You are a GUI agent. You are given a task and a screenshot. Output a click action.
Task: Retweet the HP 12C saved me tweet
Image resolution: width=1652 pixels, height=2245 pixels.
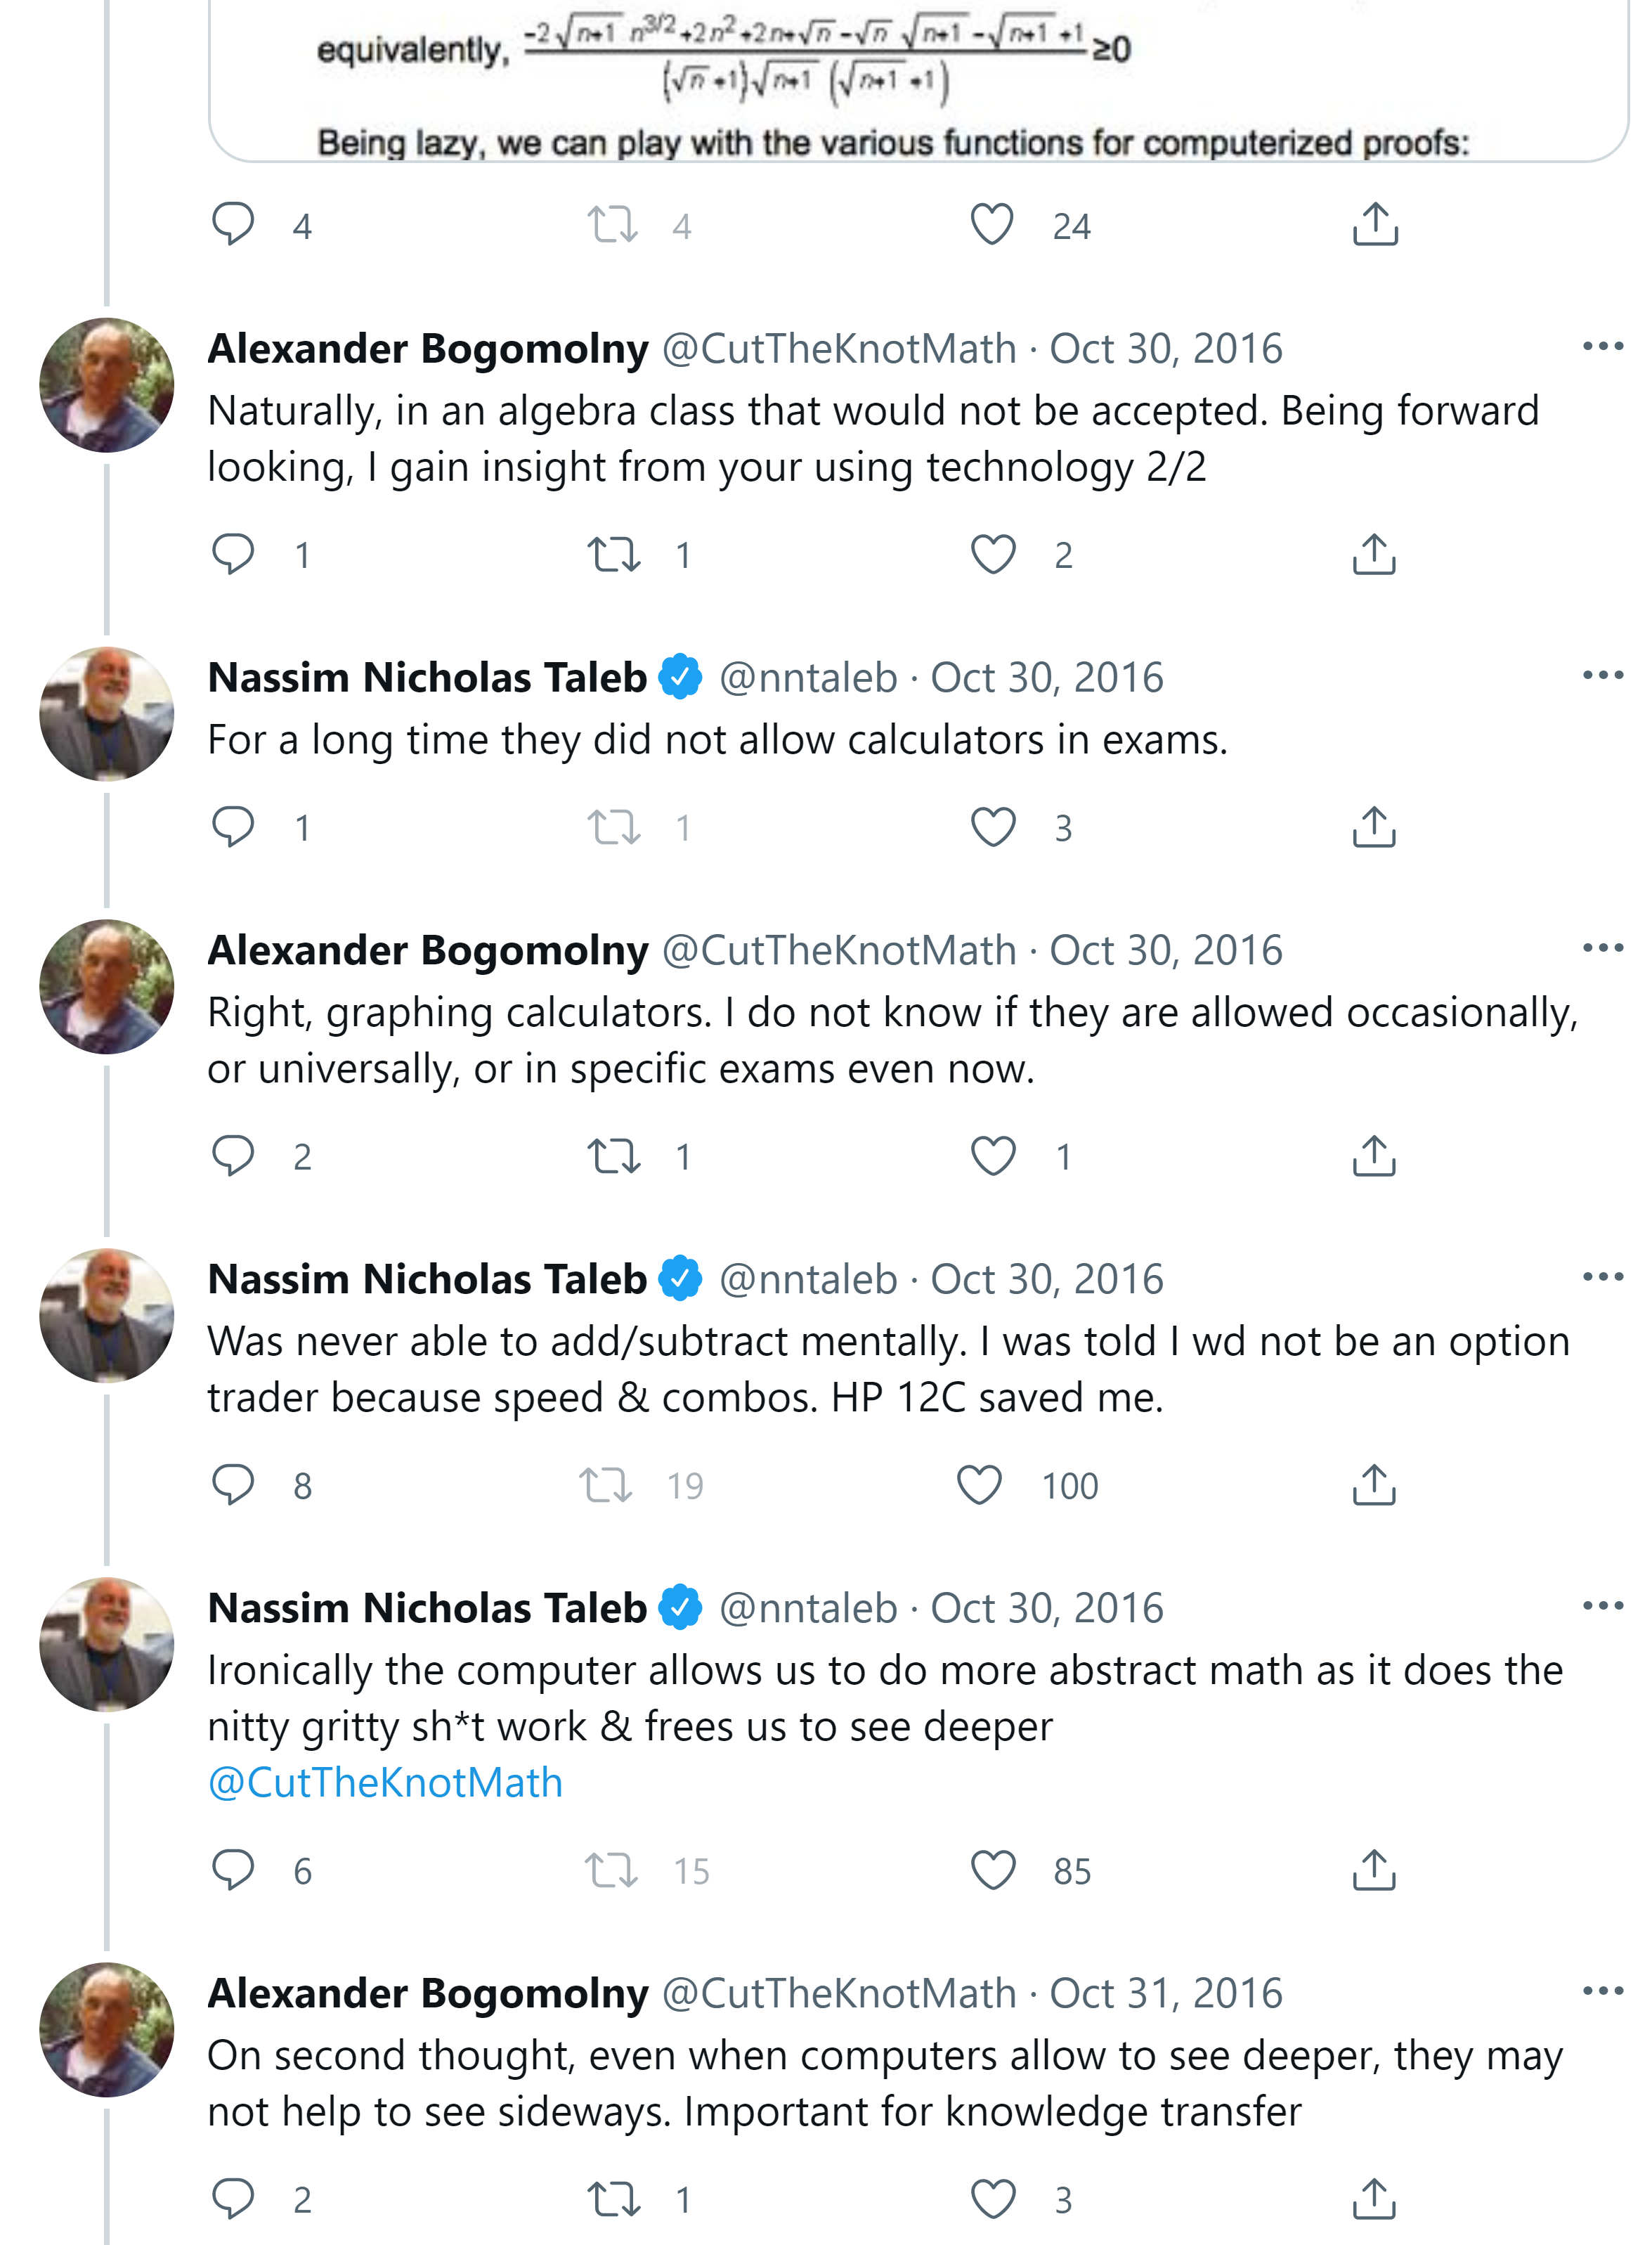(606, 1485)
